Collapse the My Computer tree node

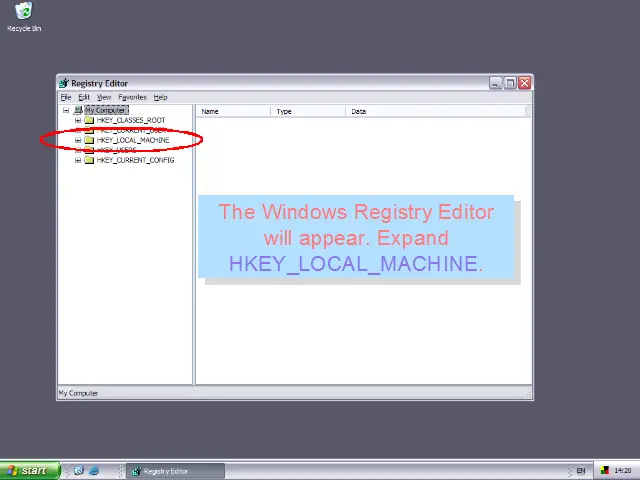(66, 110)
